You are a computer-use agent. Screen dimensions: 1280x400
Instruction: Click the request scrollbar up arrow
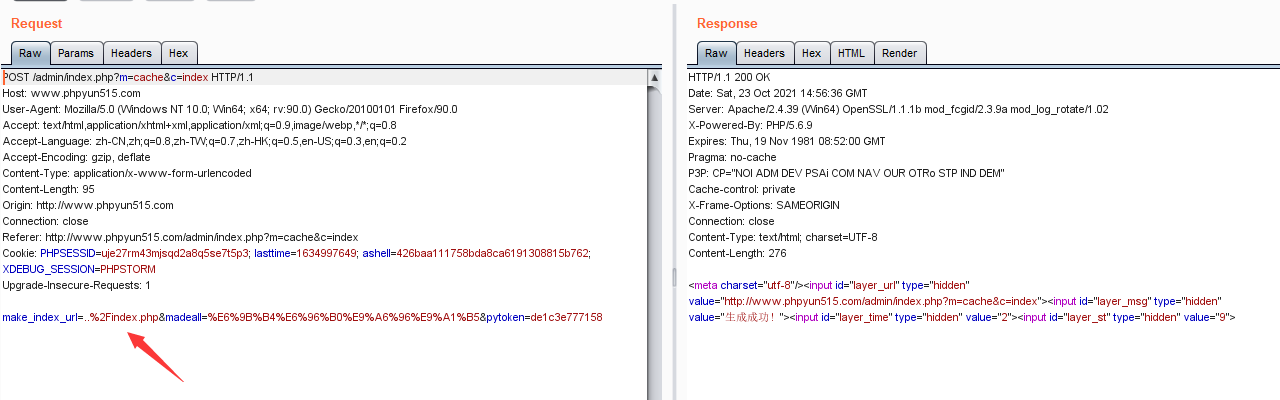point(655,78)
